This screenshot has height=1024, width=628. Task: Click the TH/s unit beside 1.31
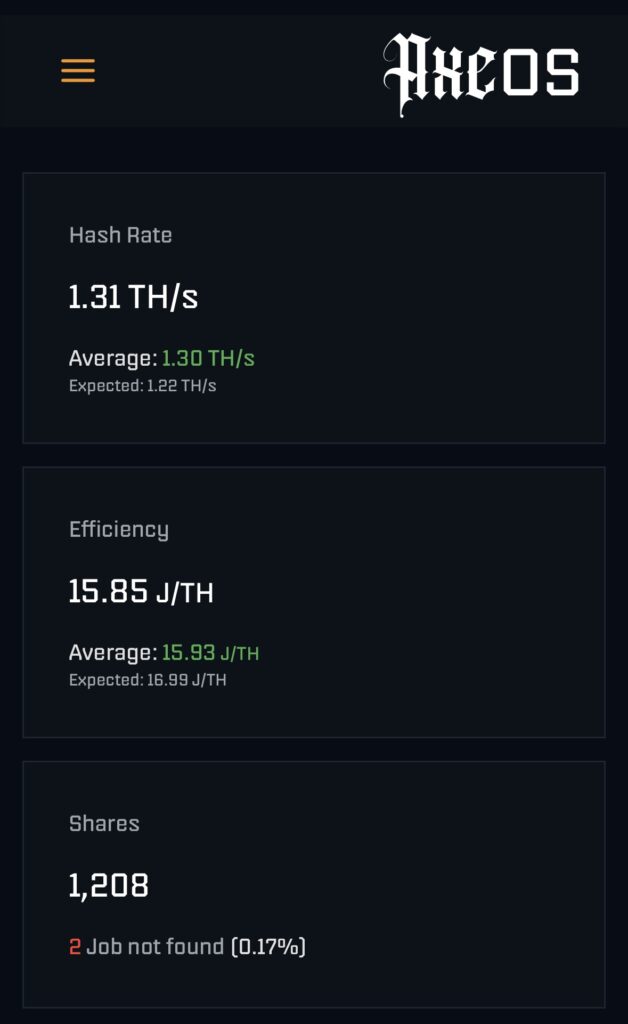[164, 297]
